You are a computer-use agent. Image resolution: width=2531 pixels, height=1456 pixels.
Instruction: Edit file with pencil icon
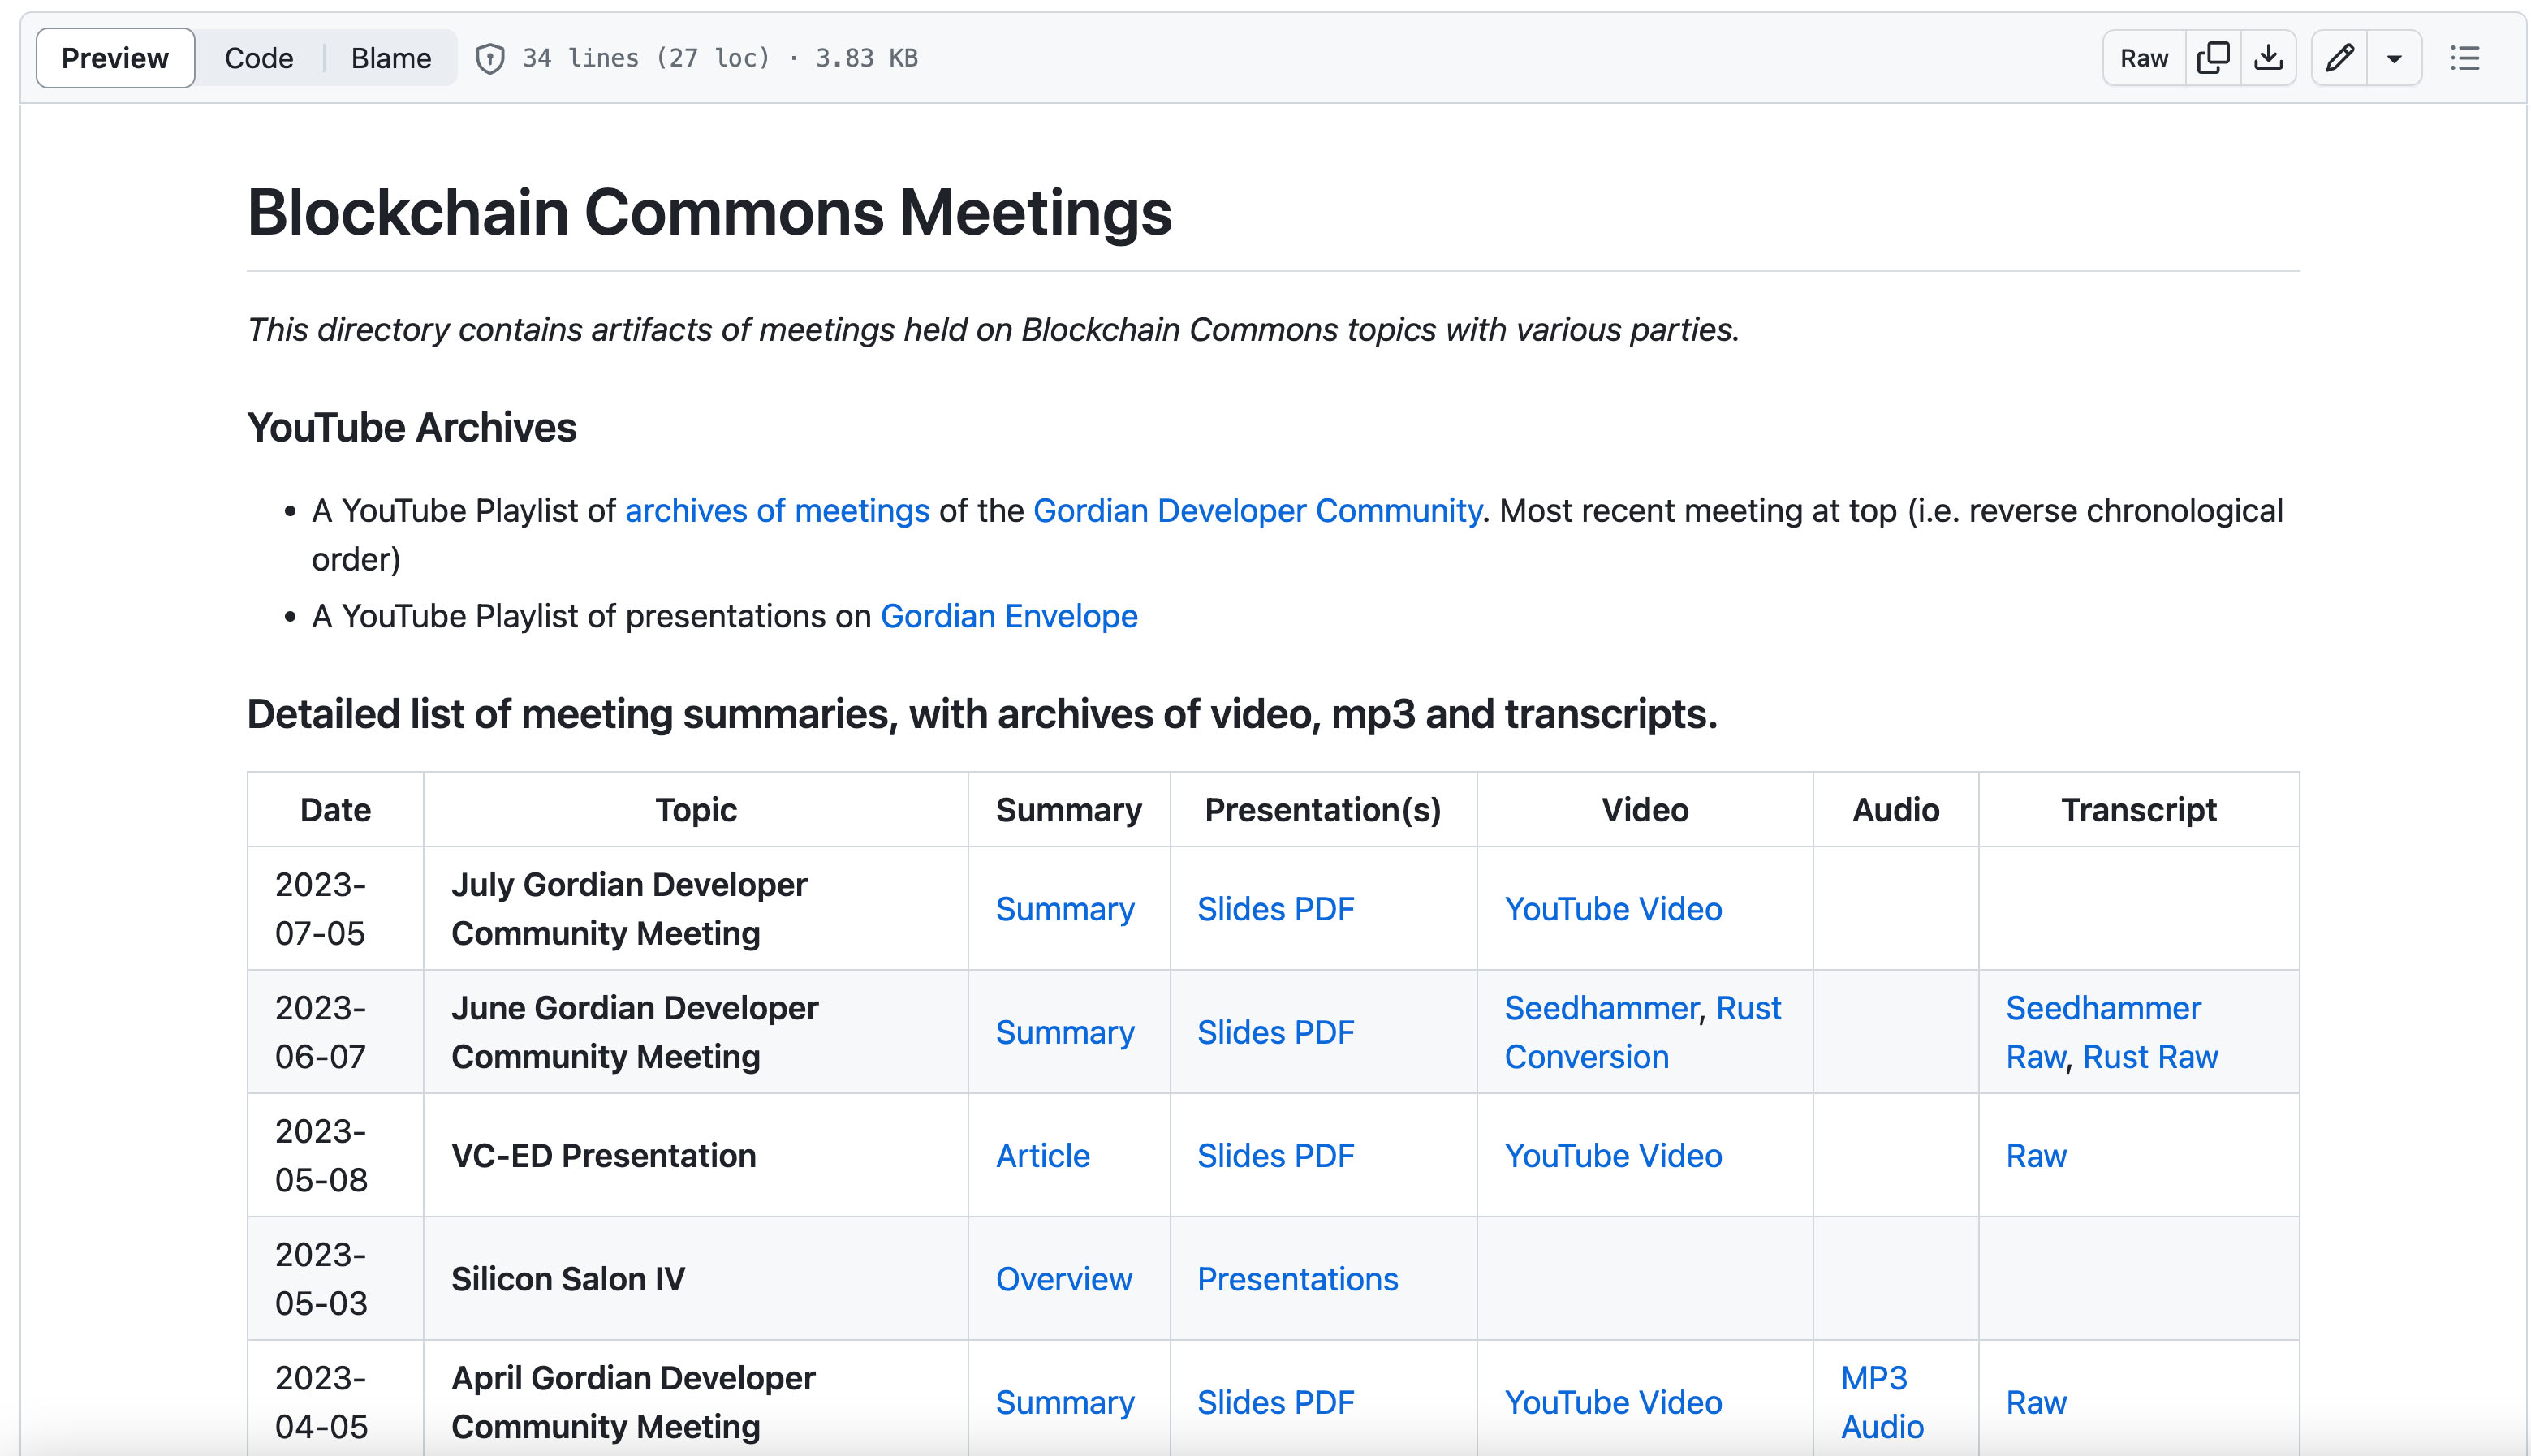[2339, 58]
